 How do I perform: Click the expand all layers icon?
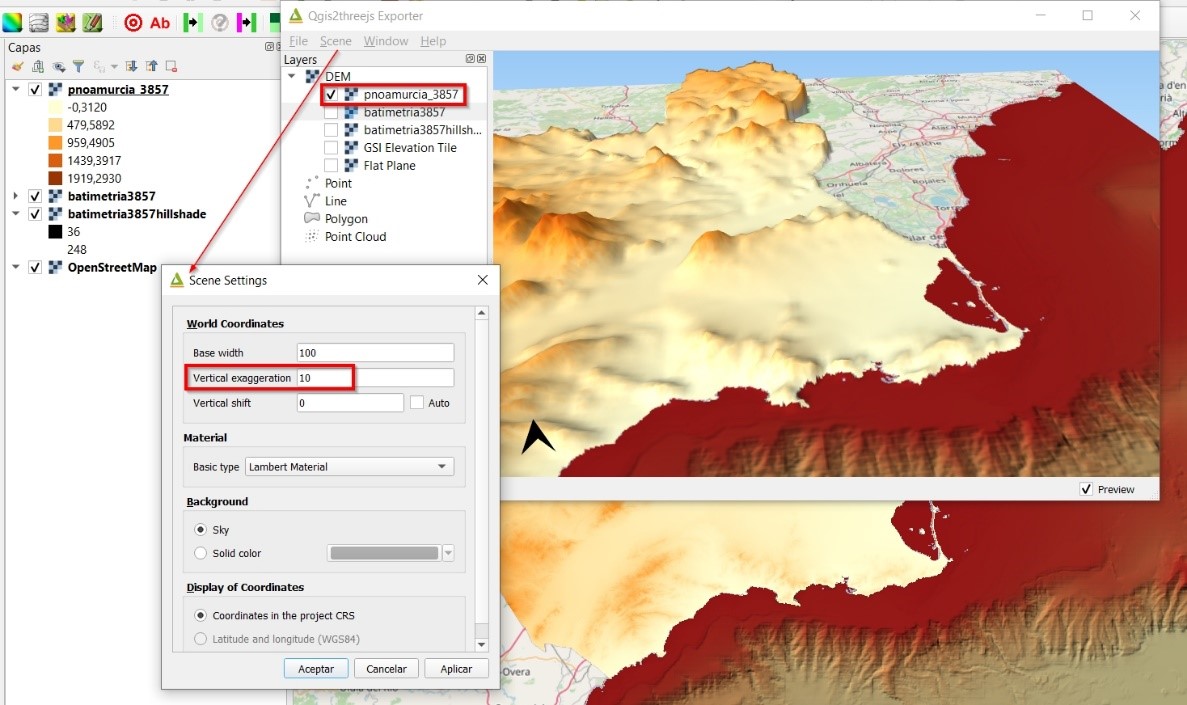pyautogui.click(x=131, y=67)
